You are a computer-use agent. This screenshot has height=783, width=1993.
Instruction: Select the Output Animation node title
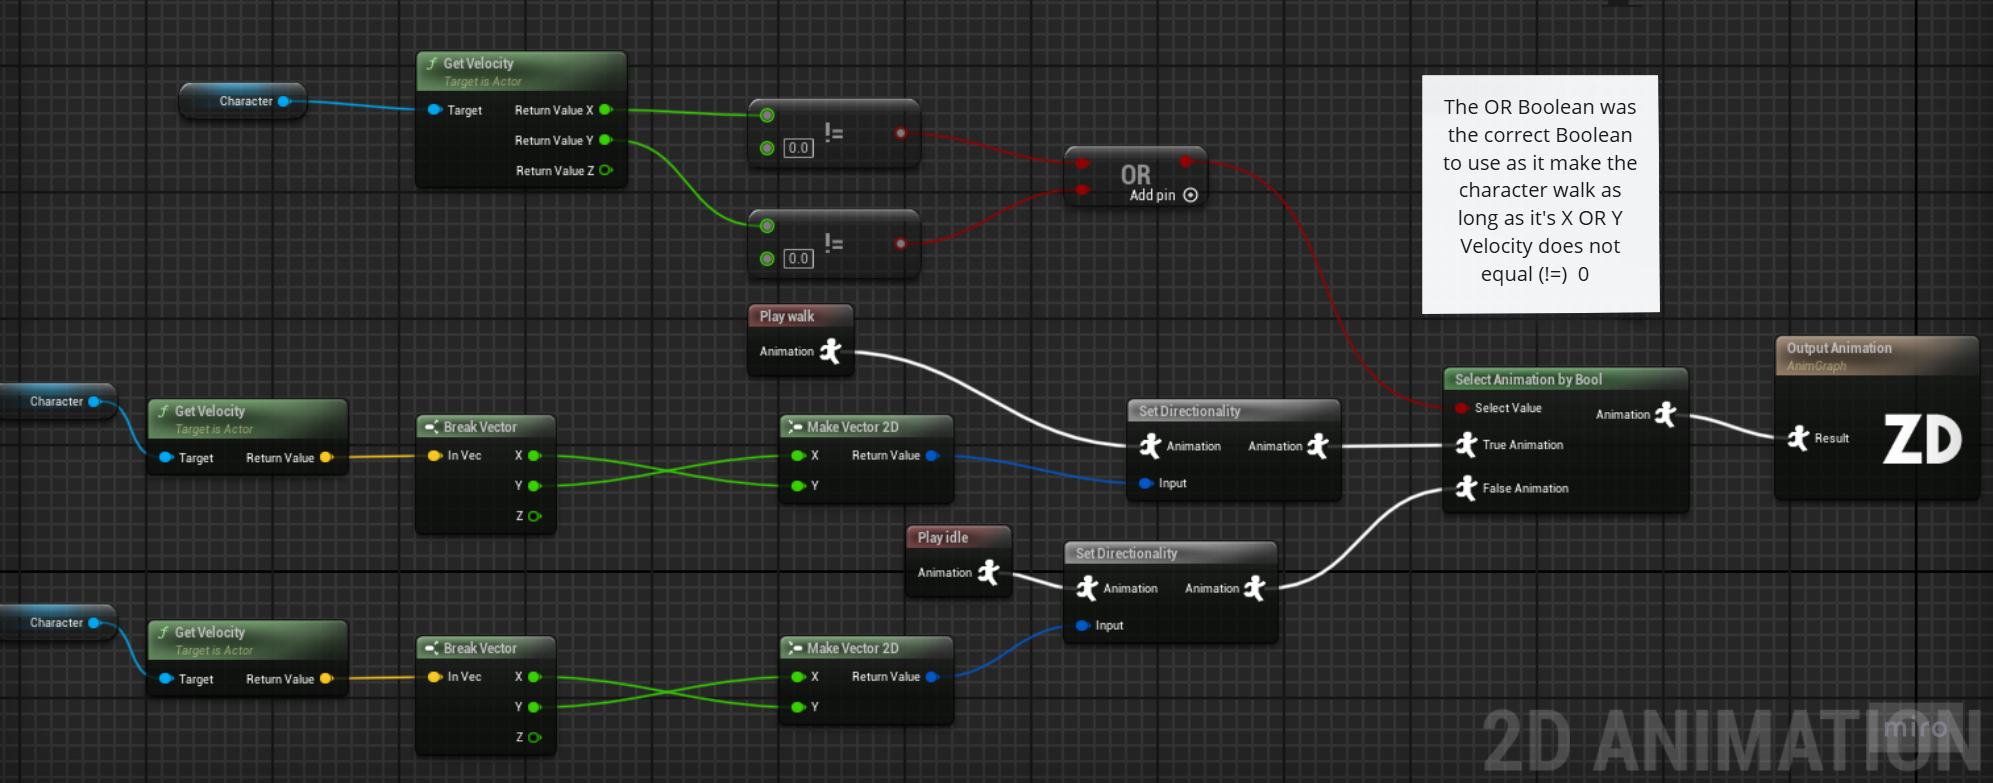(1838, 348)
